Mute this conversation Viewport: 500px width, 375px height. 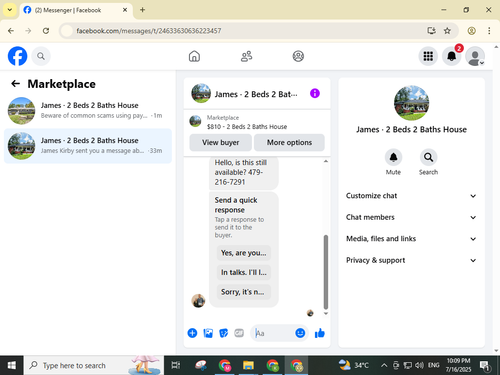pos(393,157)
